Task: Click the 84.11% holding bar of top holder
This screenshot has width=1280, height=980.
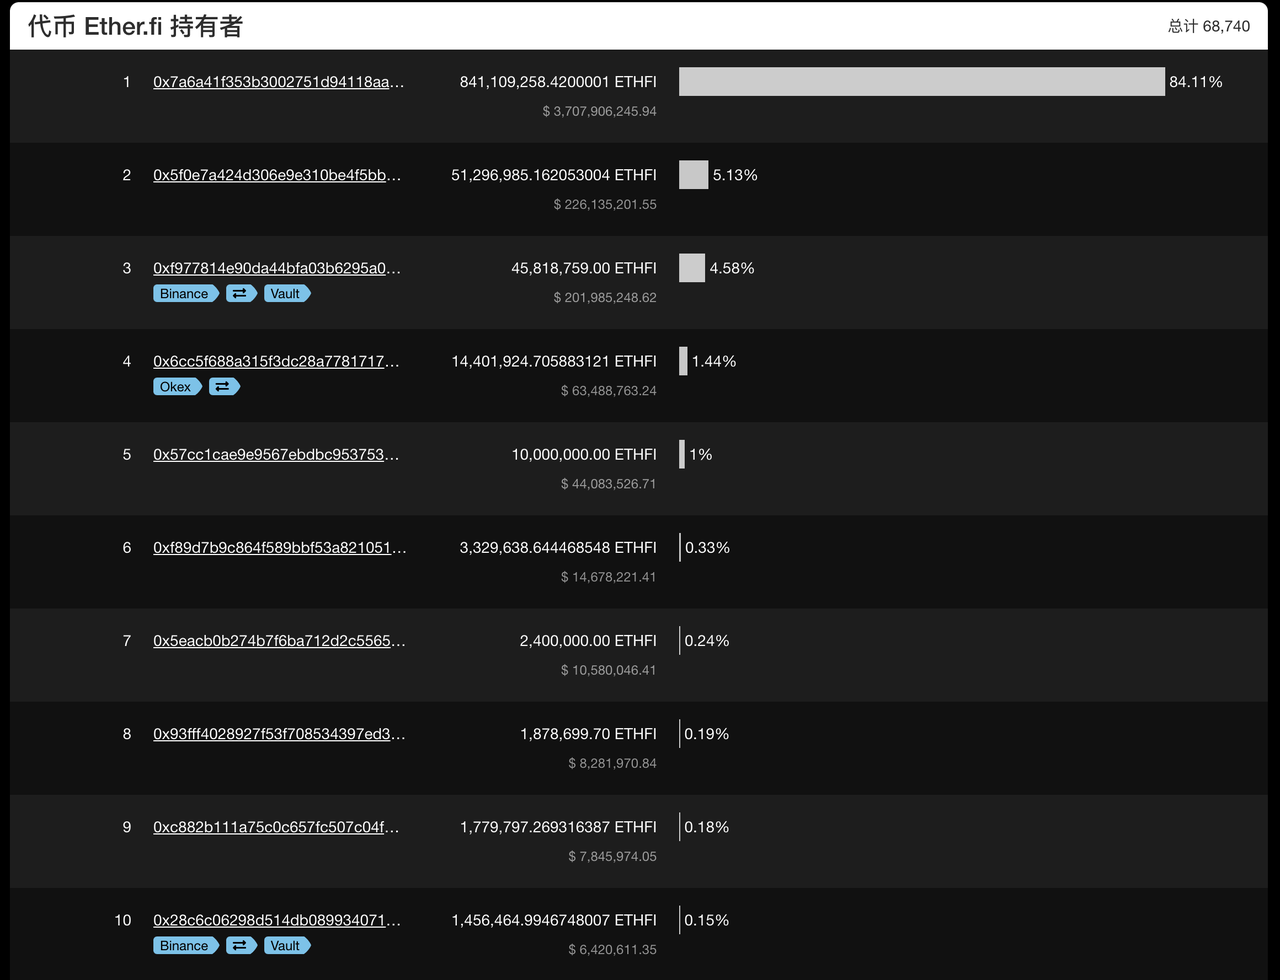Action: (x=920, y=81)
